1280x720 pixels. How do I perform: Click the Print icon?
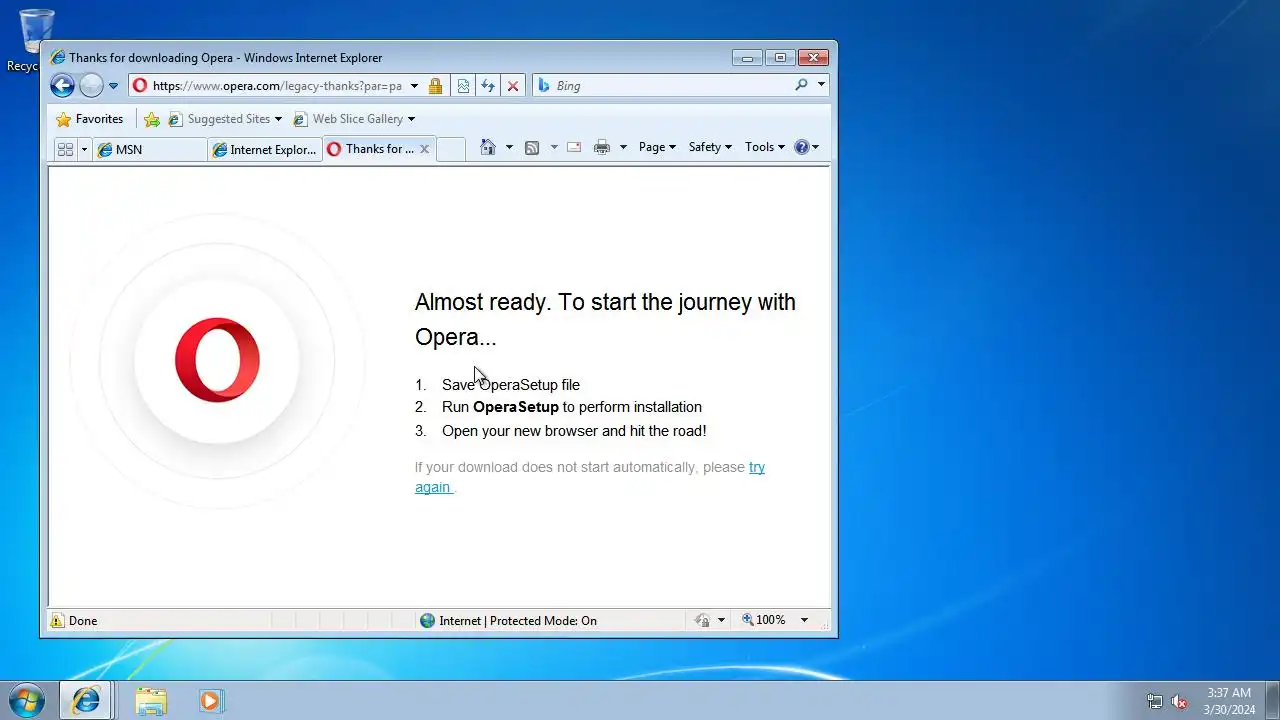[601, 147]
